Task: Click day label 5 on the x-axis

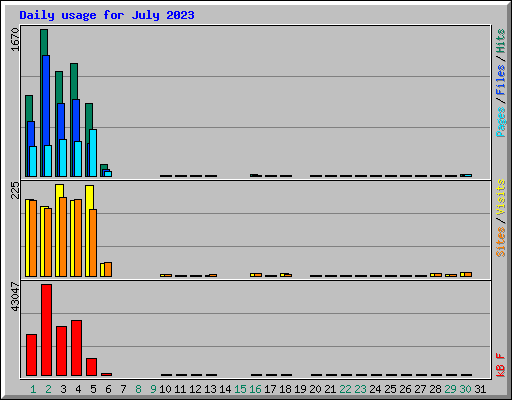Action: coord(93,389)
